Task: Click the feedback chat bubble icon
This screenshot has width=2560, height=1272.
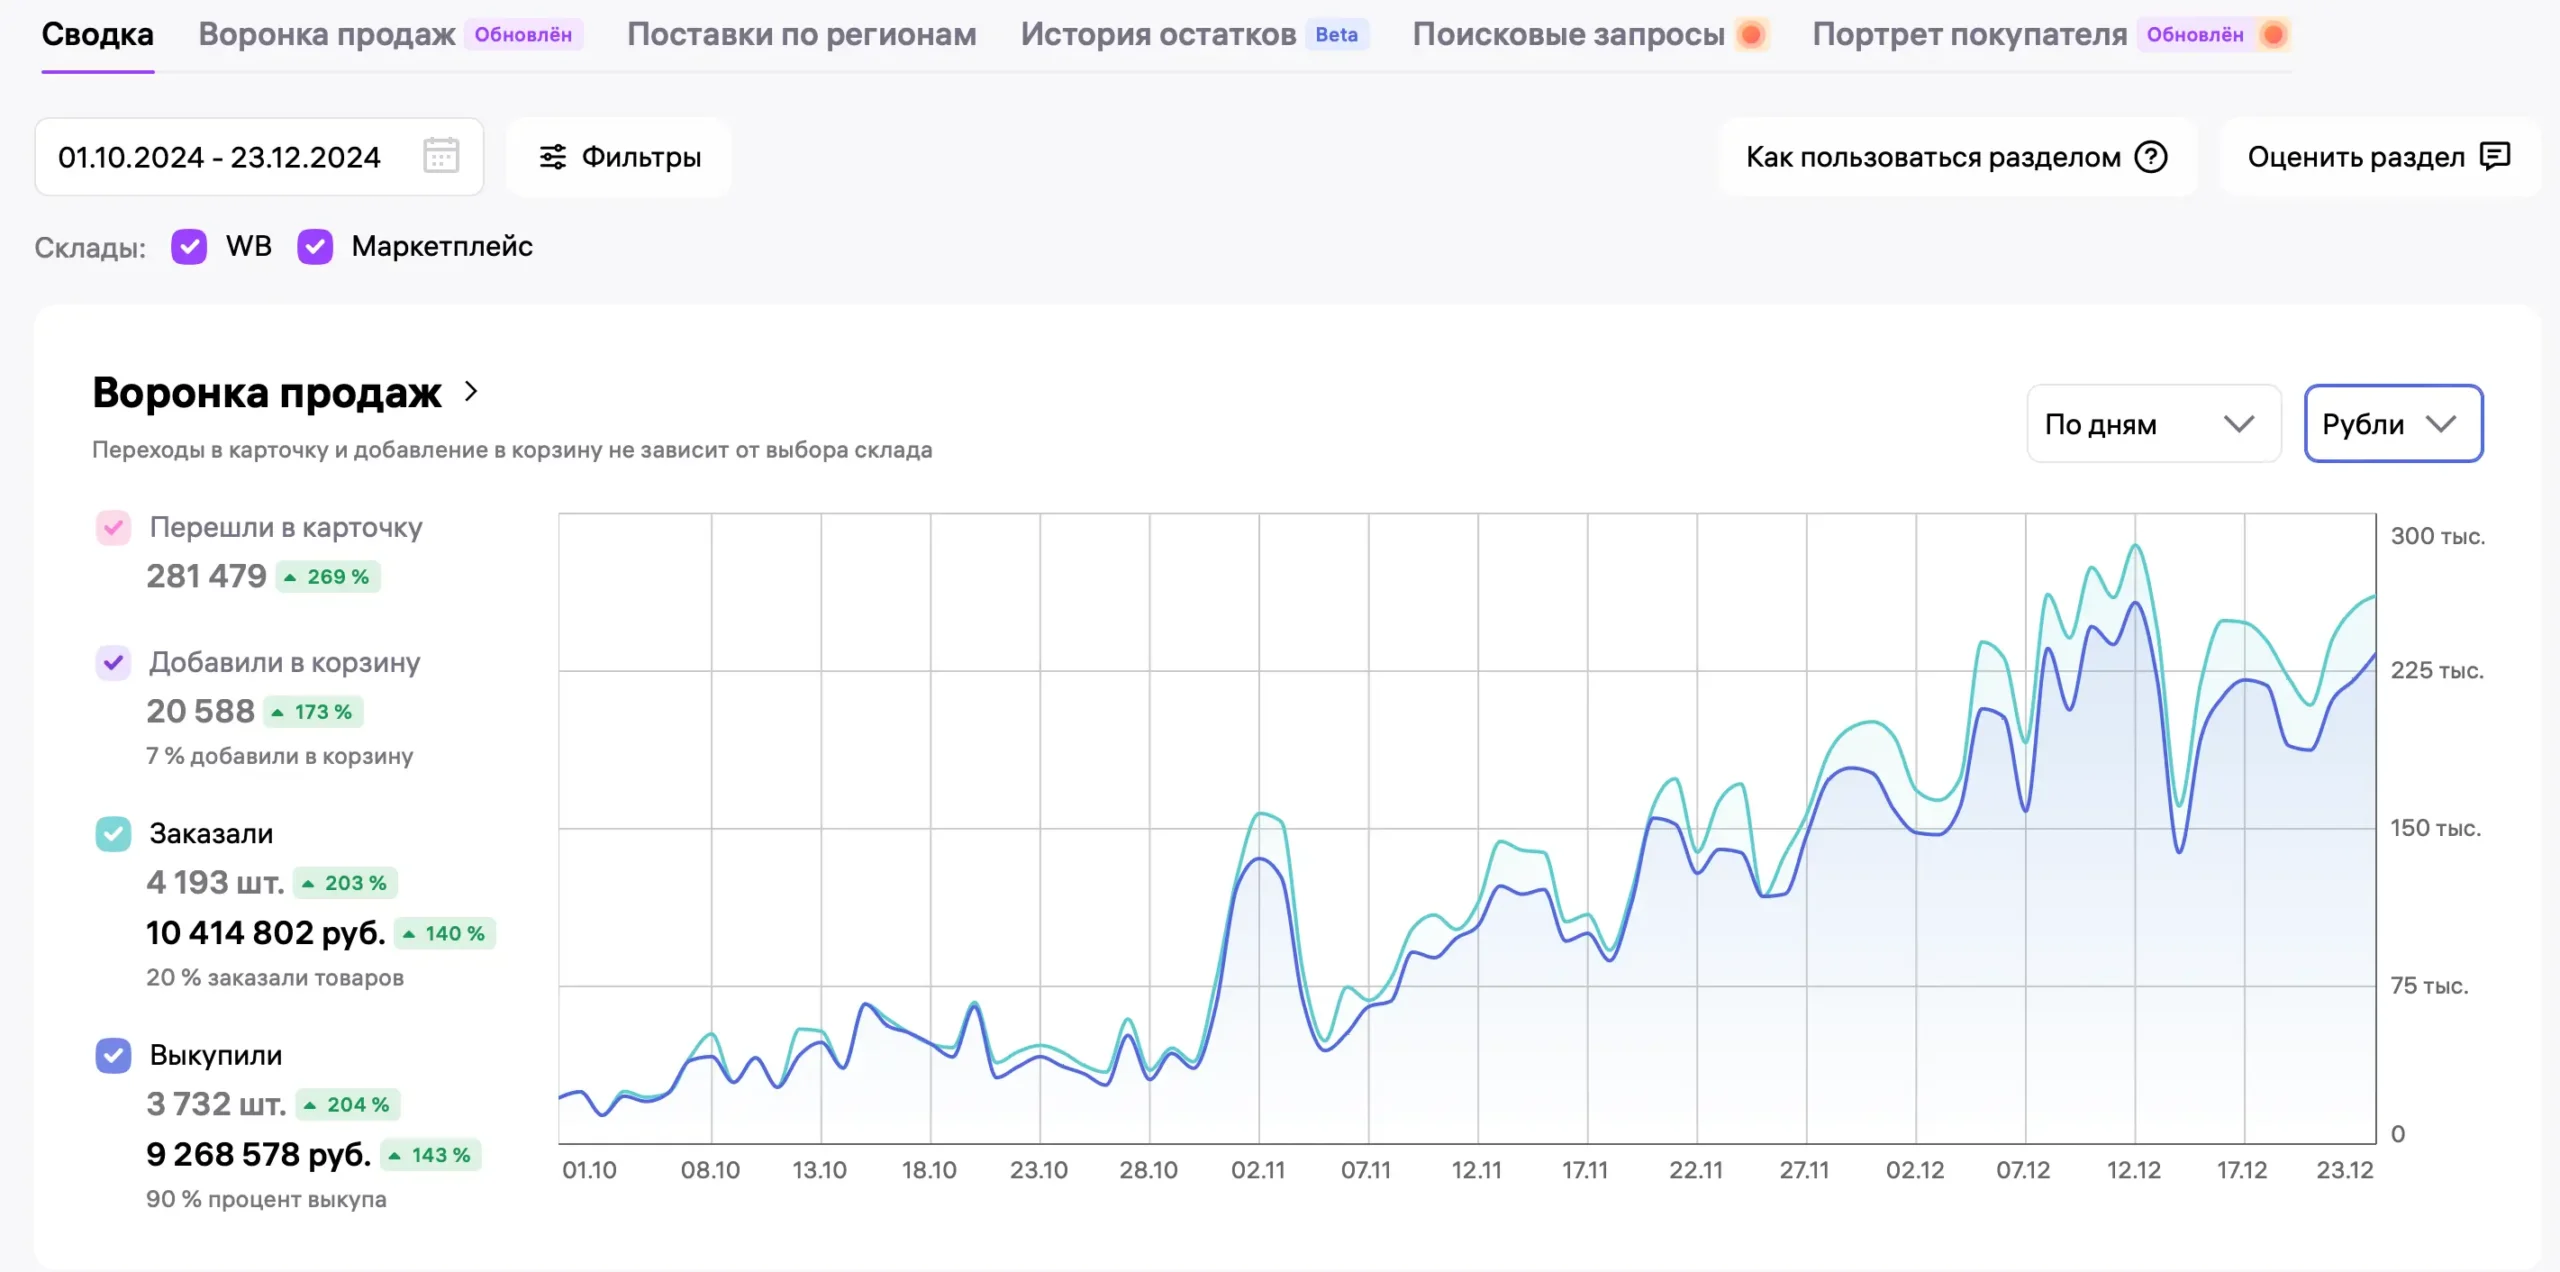Action: pyautogui.click(x=2495, y=156)
